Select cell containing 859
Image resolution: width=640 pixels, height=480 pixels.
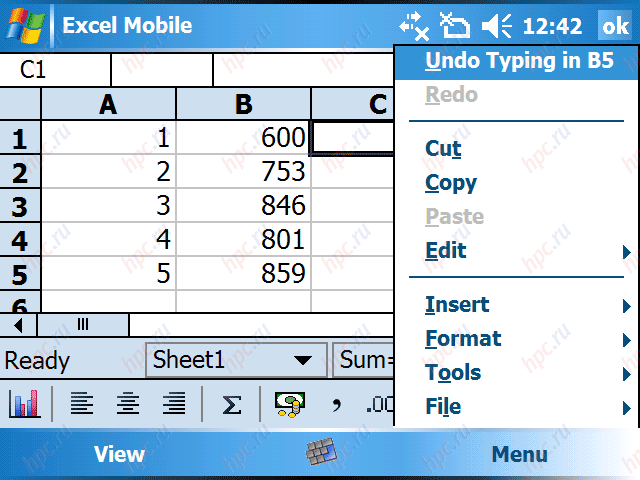click(244, 273)
